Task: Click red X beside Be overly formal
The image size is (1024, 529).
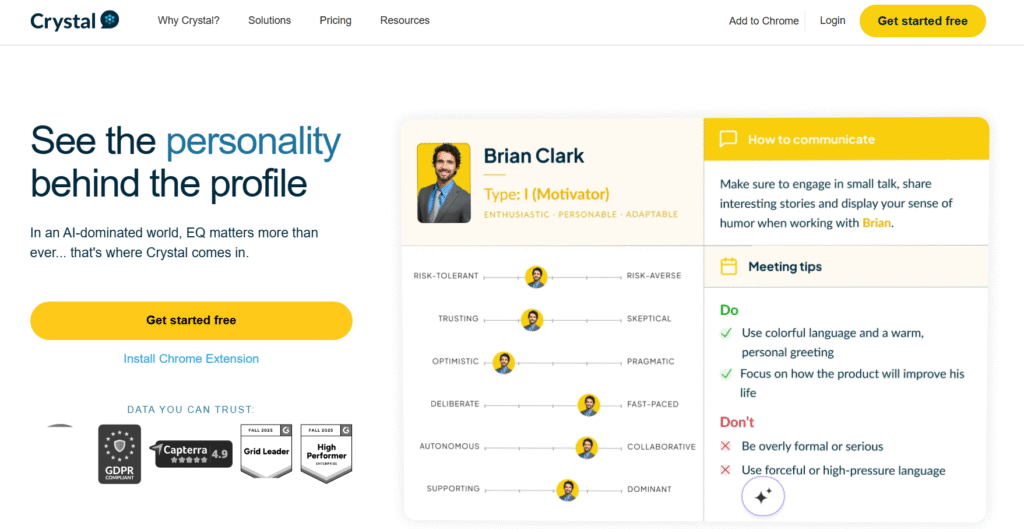Action: tap(725, 447)
